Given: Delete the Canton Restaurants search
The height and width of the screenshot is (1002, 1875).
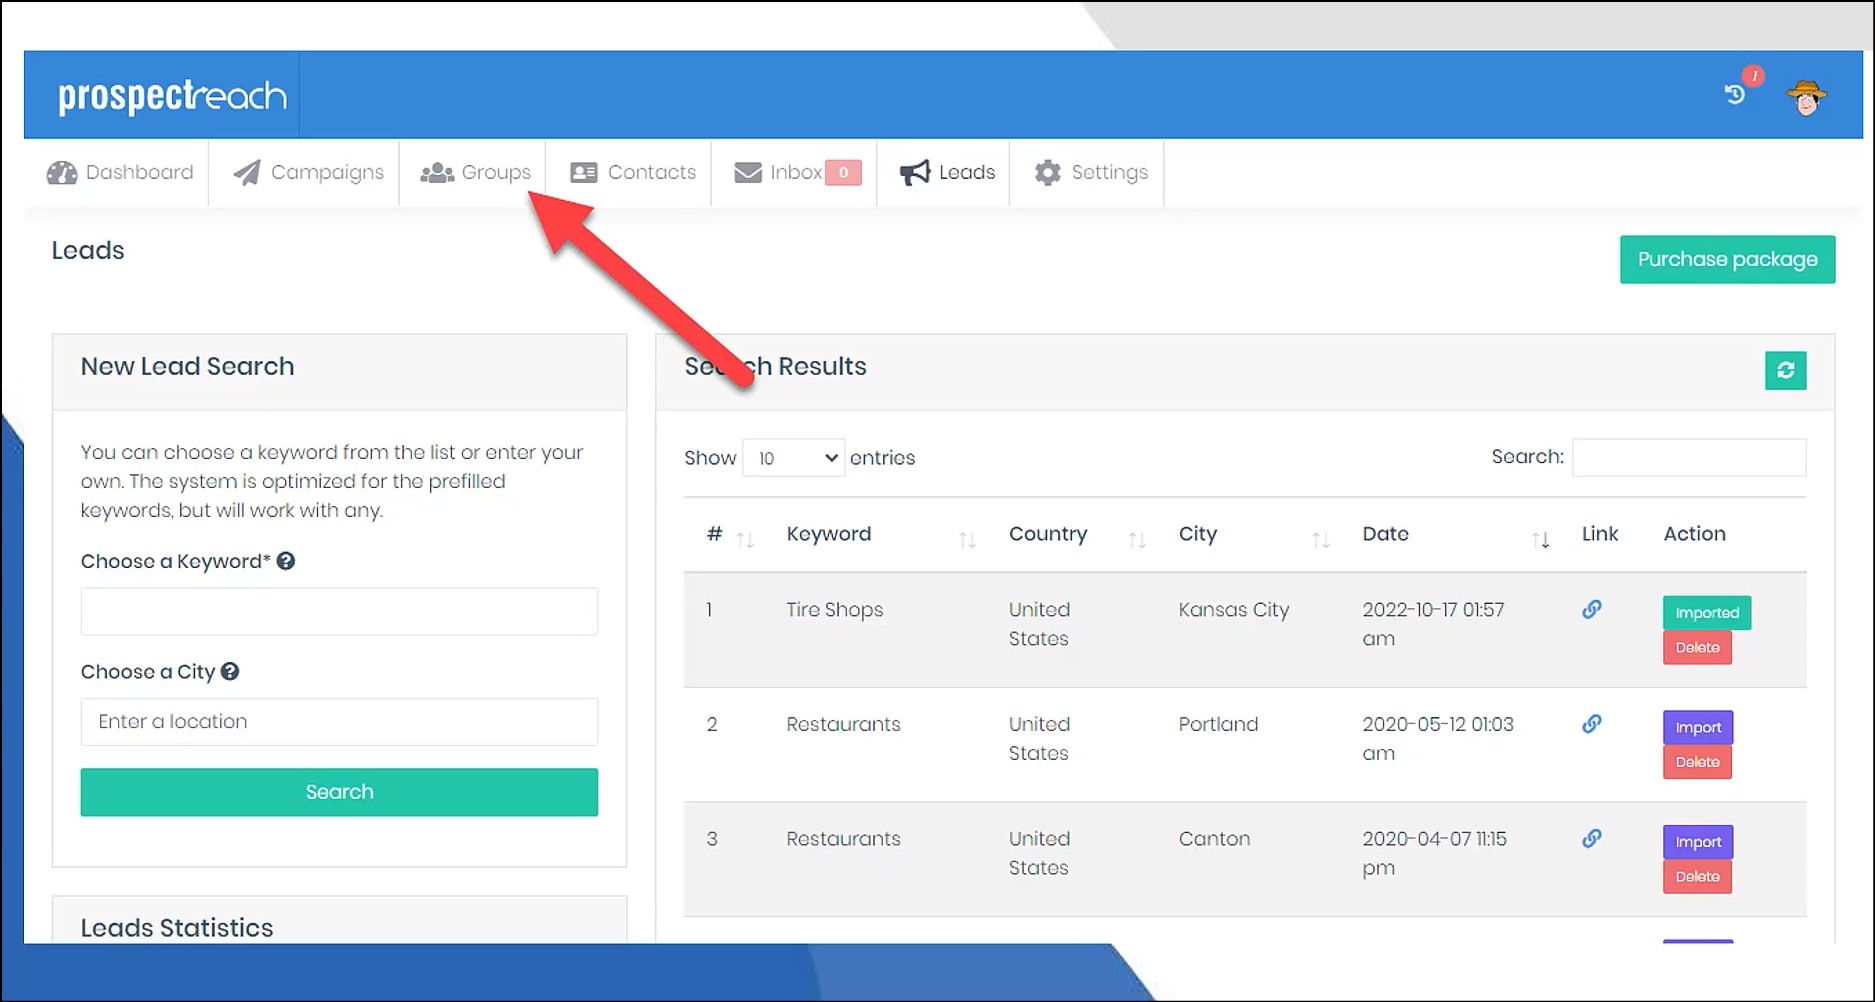Looking at the screenshot, I should click(1697, 877).
